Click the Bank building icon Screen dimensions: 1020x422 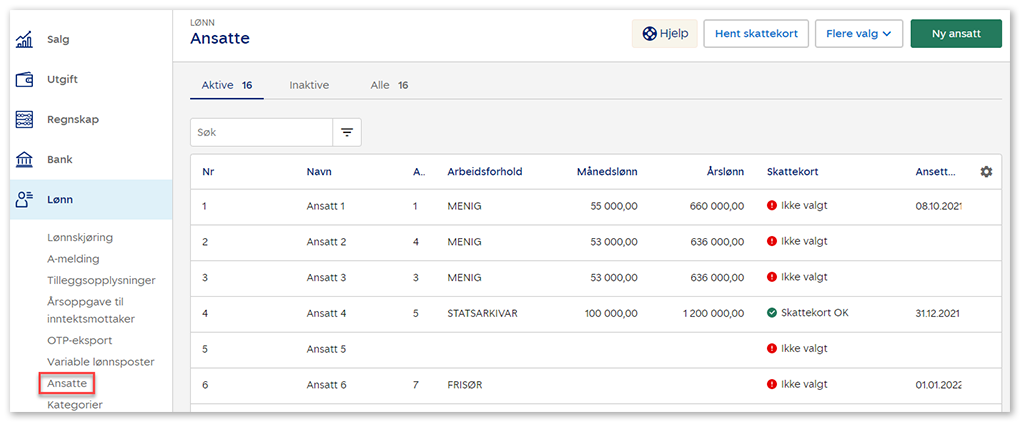pyautogui.click(x=24, y=160)
